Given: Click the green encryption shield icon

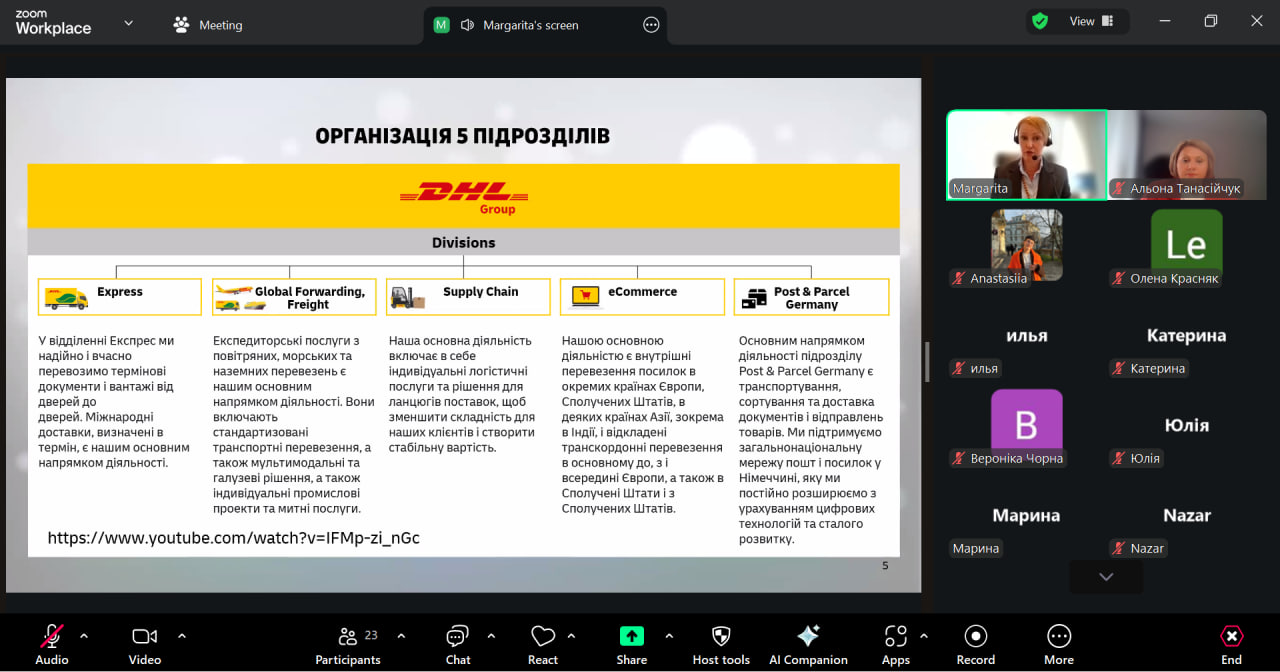Looking at the screenshot, I should coord(1040,21).
